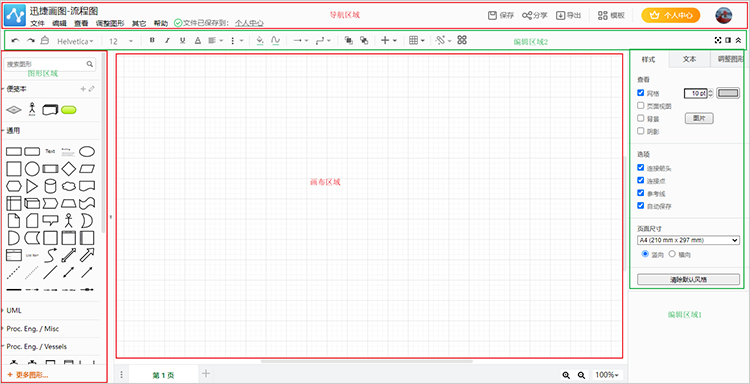
Task: Open the 帮助 menu
Action: point(161,23)
